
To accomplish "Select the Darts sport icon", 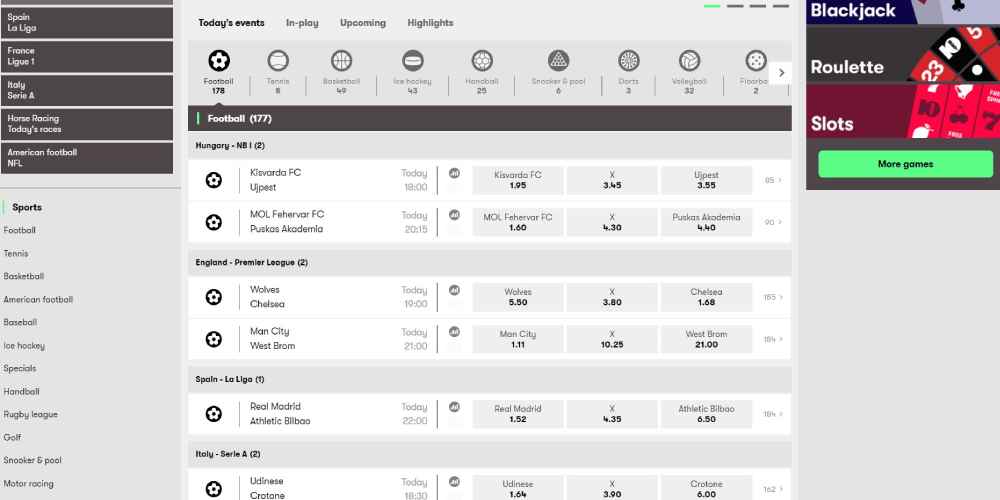I will (628, 62).
